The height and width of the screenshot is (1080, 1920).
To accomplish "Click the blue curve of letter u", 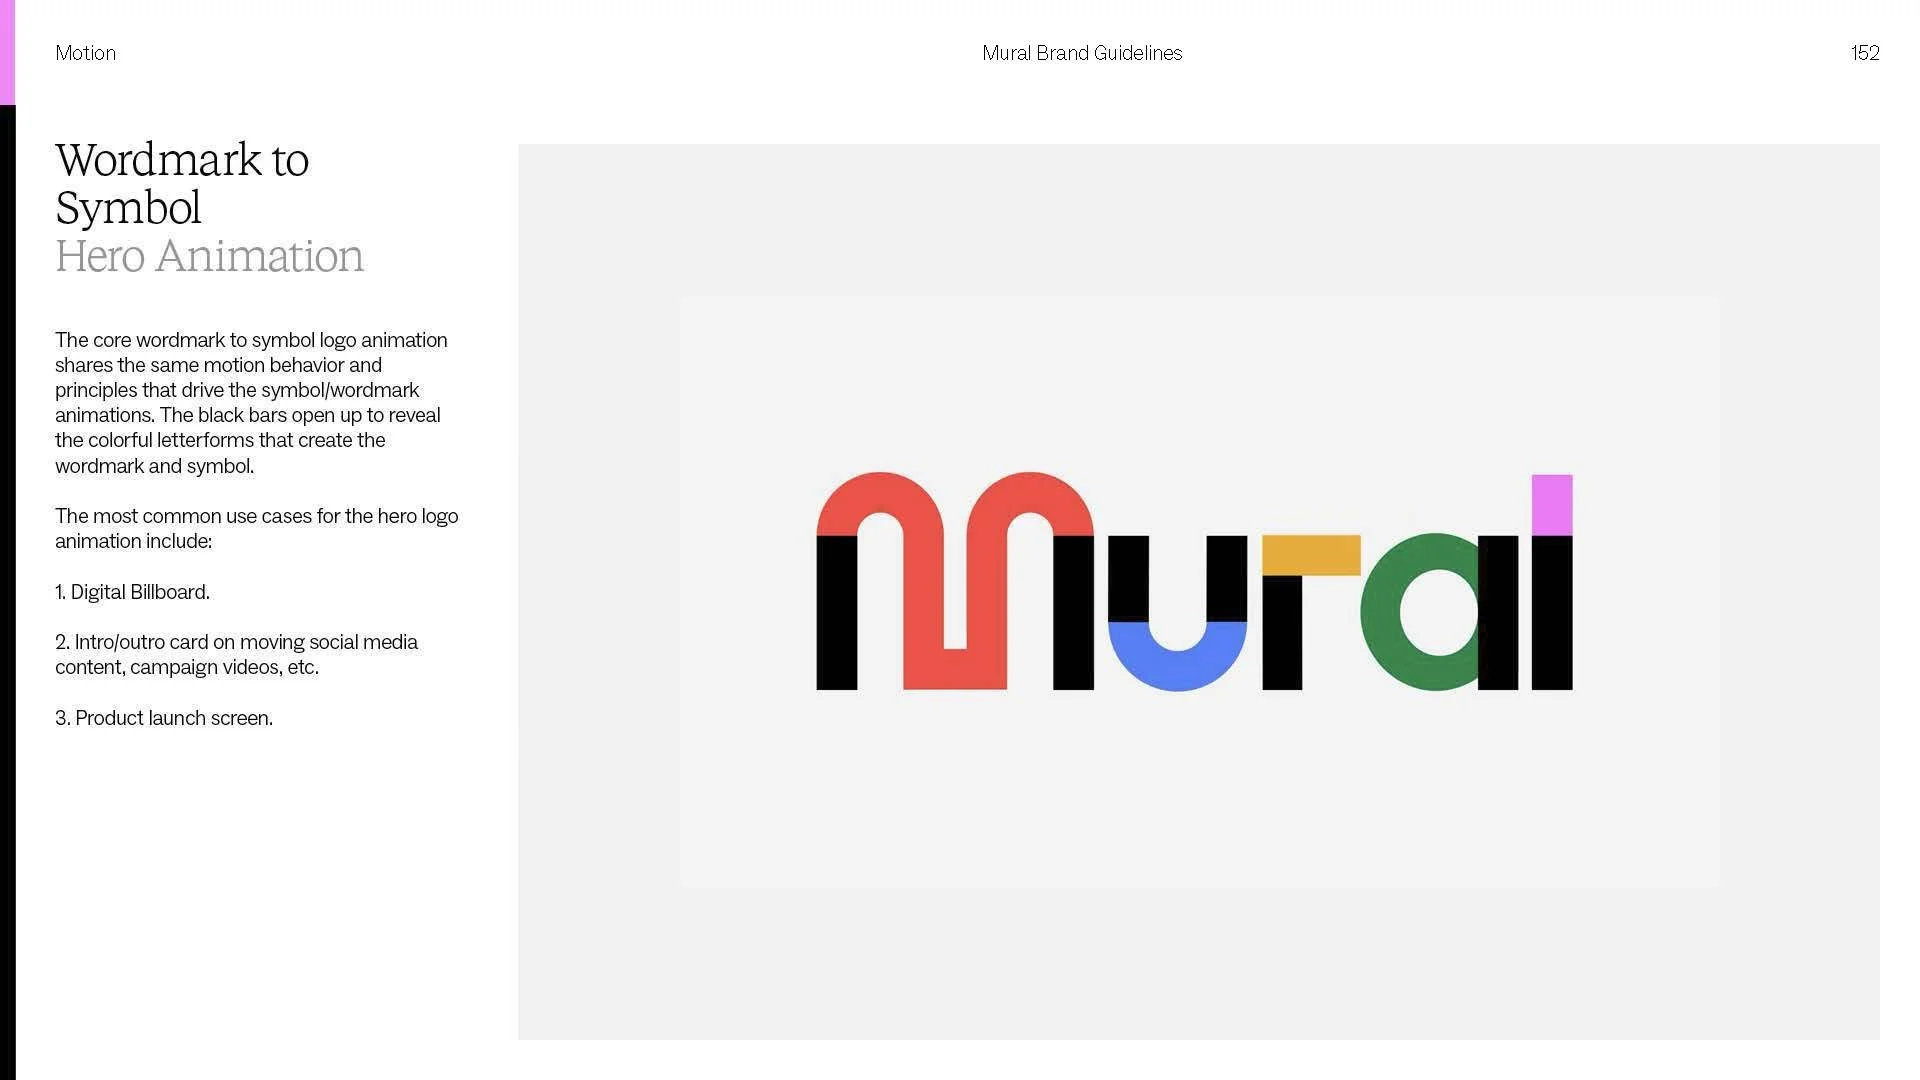I will pos(1177,656).
